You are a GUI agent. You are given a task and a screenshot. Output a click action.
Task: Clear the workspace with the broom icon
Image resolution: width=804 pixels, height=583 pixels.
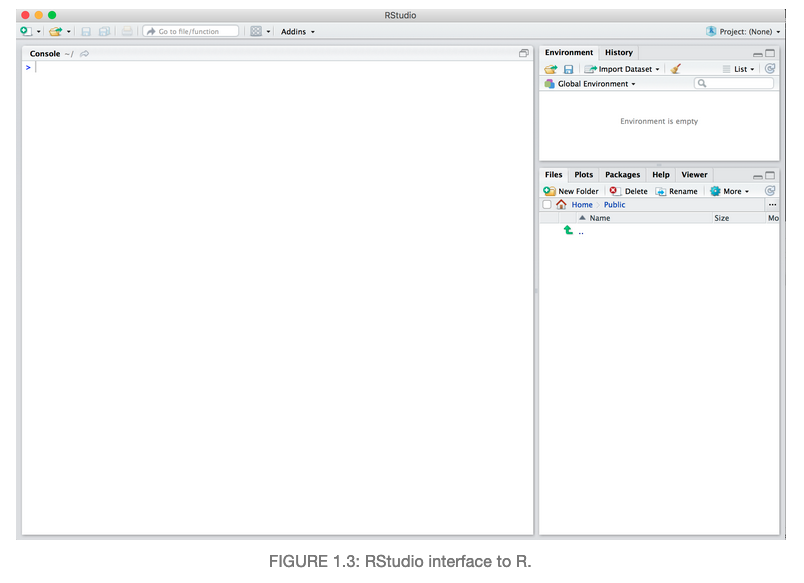click(676, 69)
